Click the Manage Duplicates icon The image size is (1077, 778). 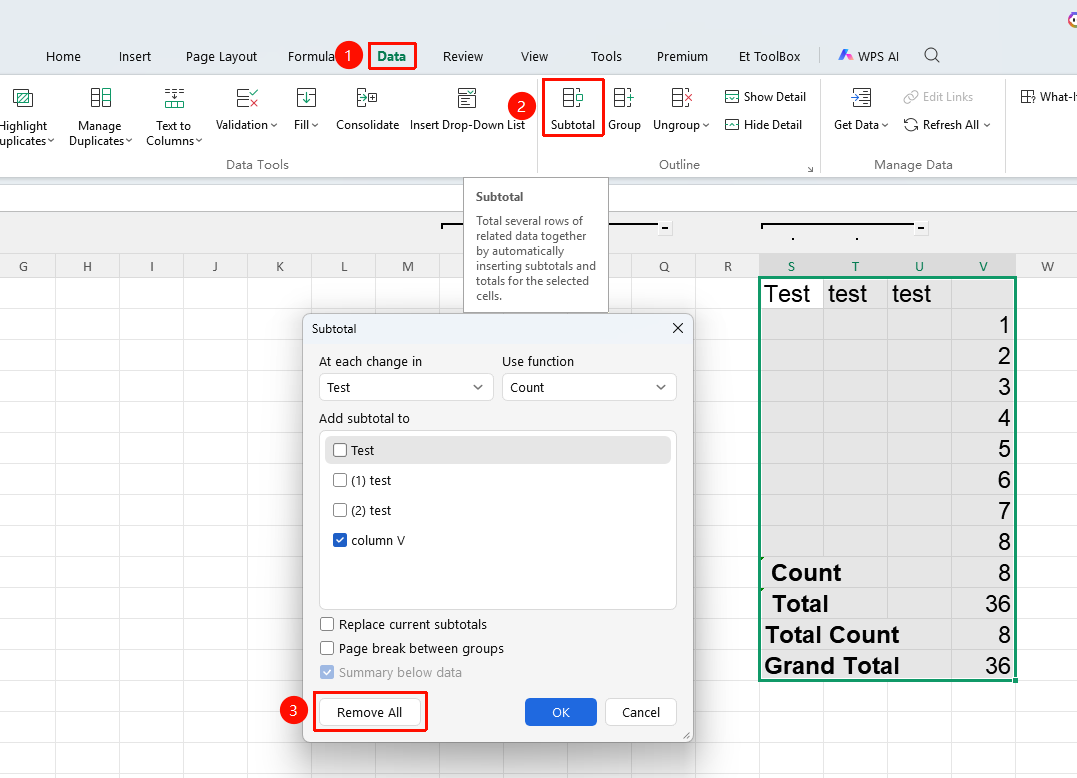coord(100,98)
